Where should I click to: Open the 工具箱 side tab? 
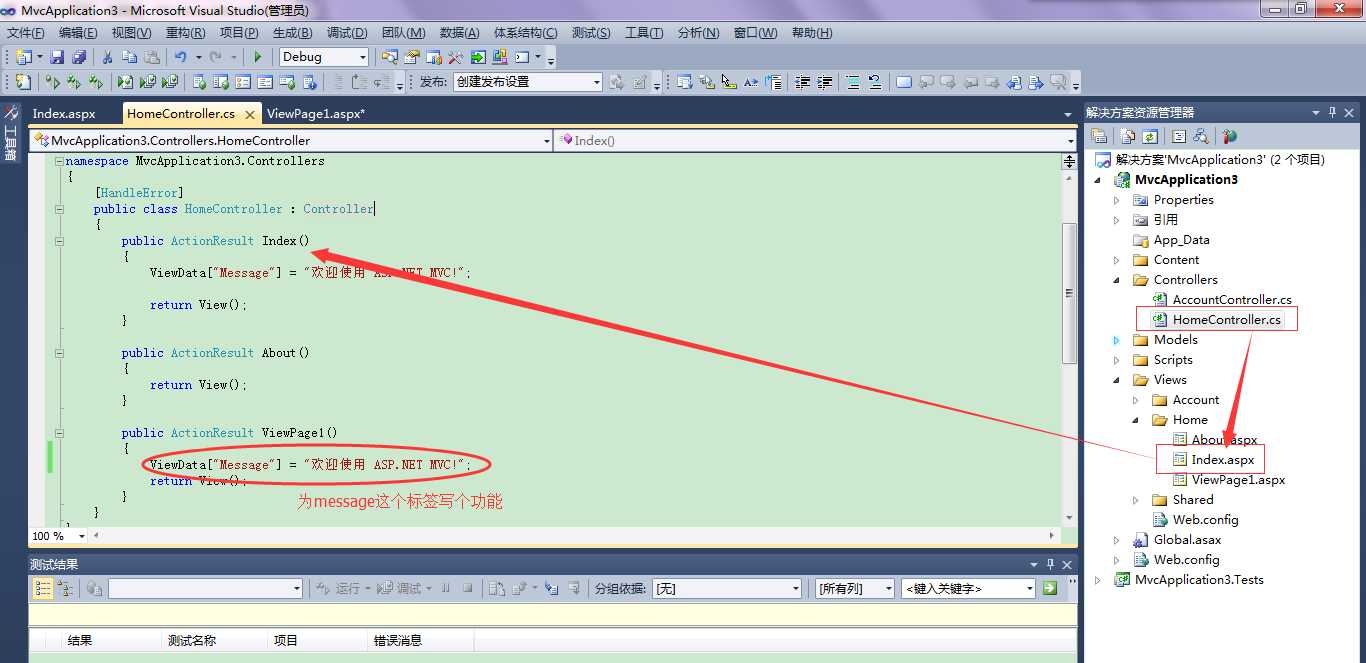click(x=10, y=133)
